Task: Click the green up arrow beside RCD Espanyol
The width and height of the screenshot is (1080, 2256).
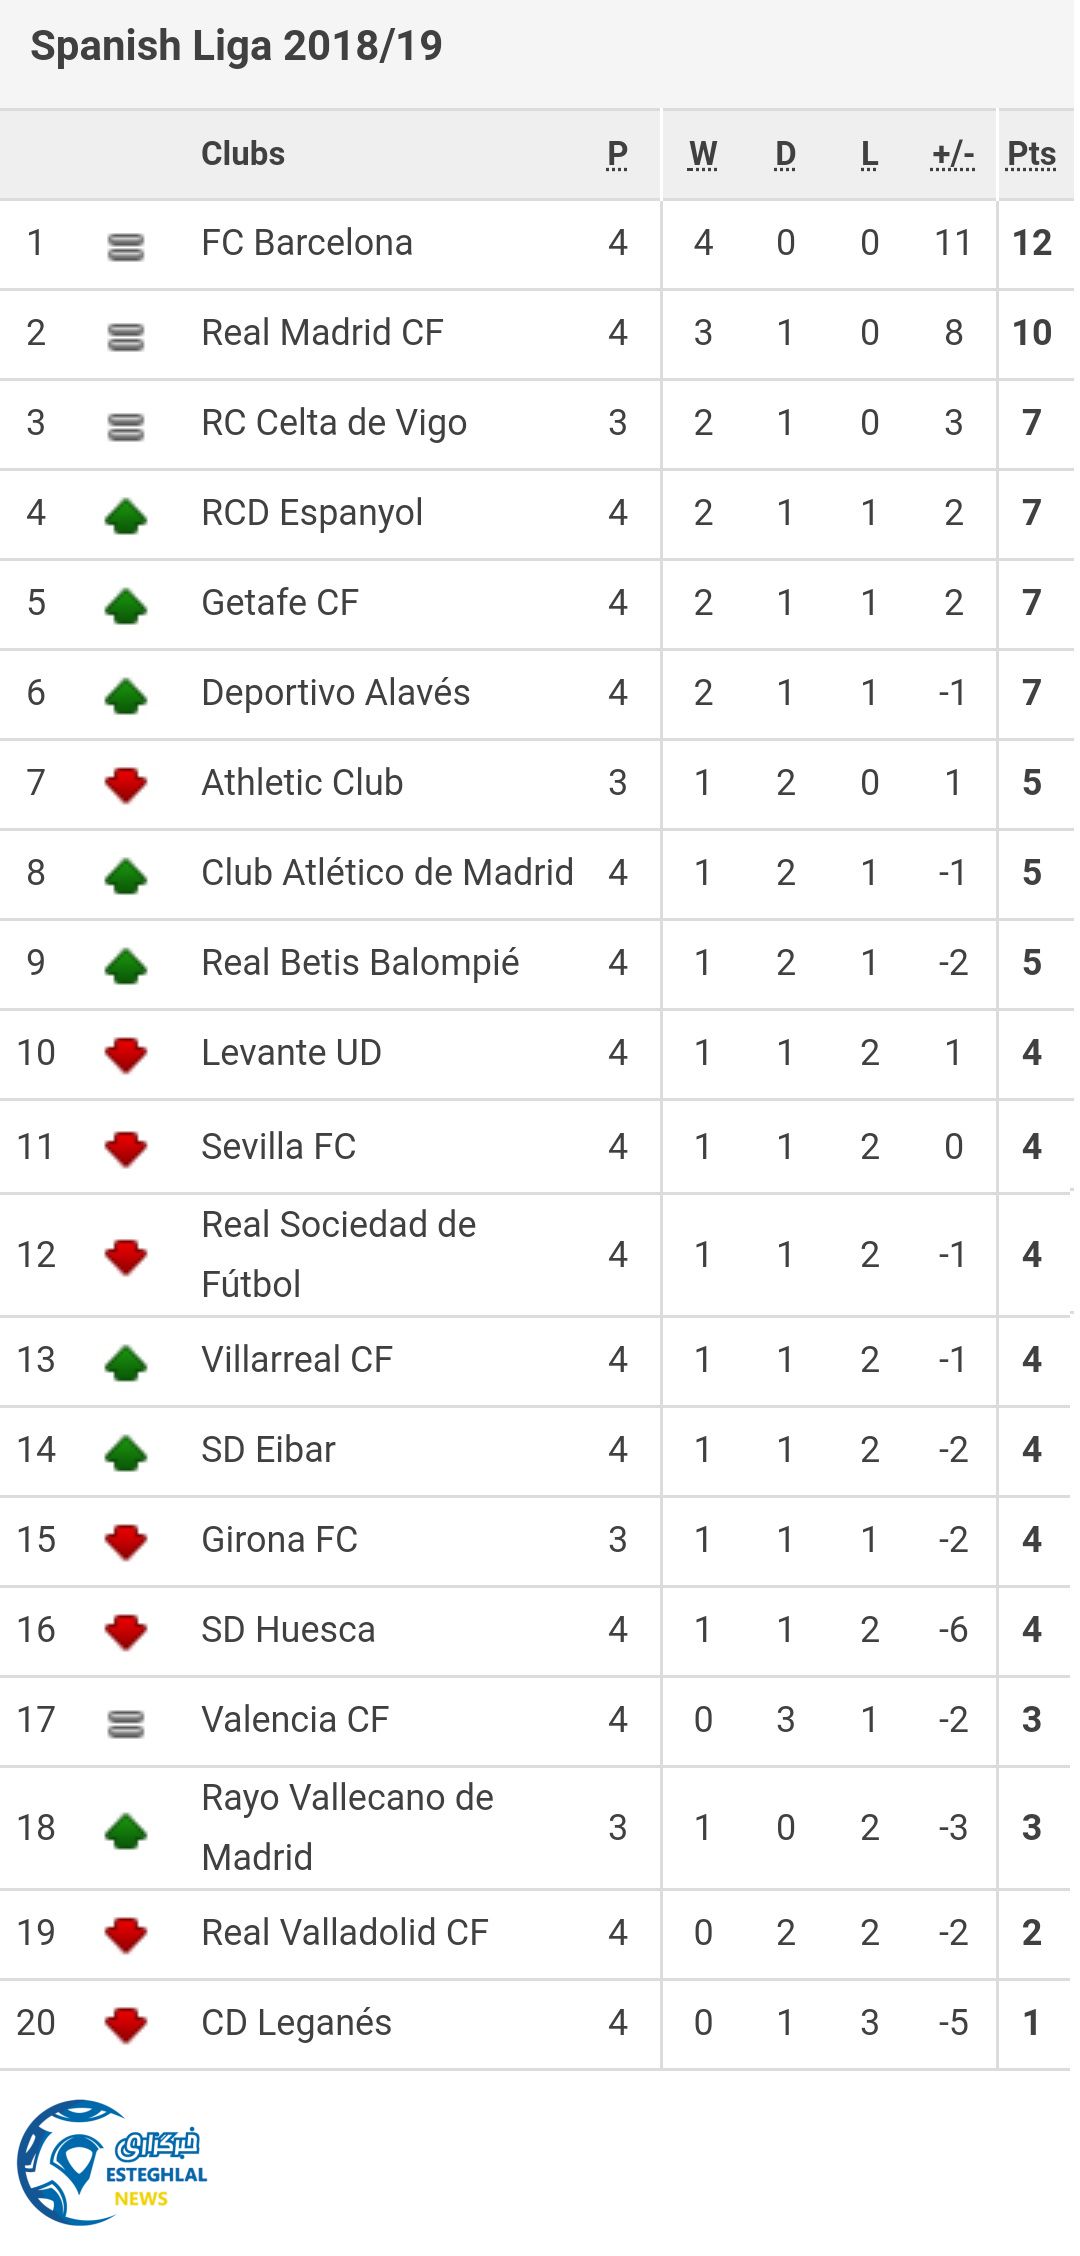Action: coord(126,516)
